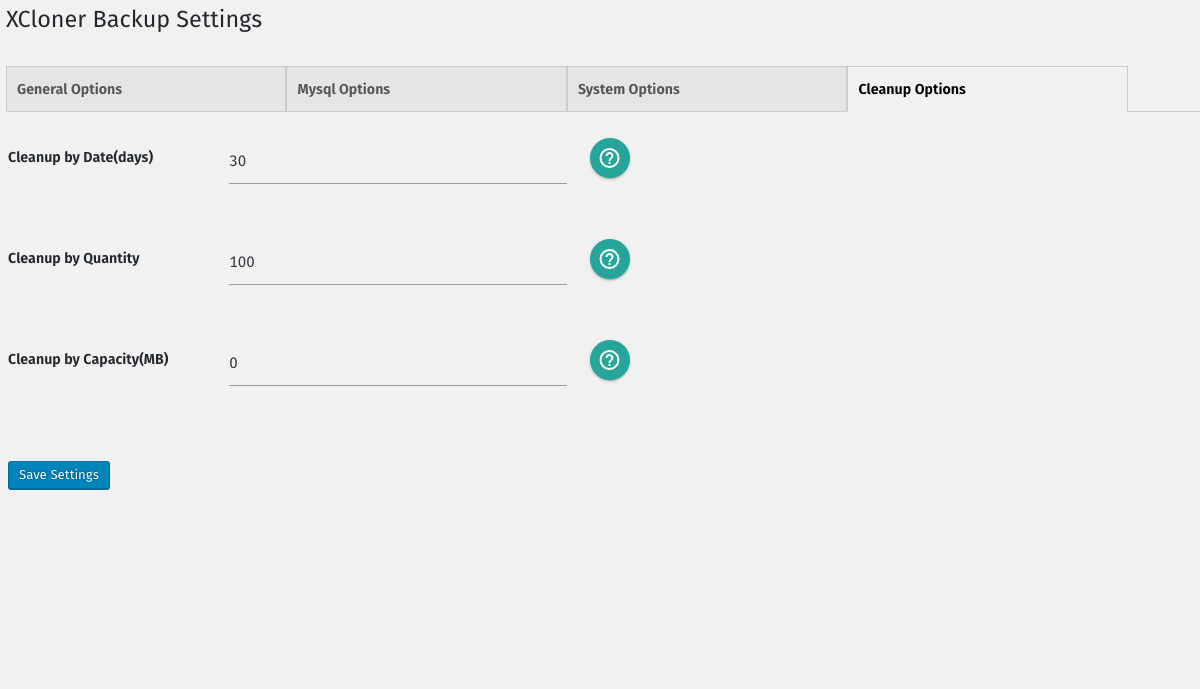Open help for Cleanup by Quantity
This screenshot has height=689, width=1200.
[x=610, y=259]
